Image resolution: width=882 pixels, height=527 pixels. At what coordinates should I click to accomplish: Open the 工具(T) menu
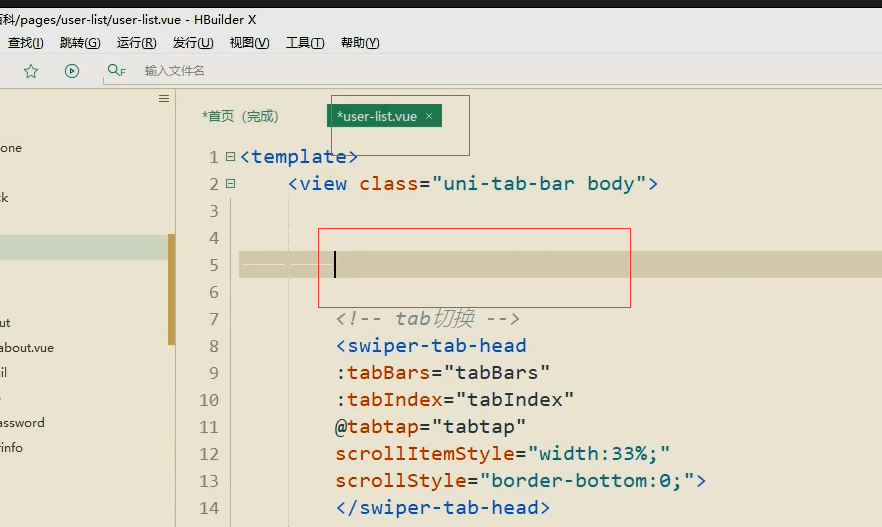pos(305,43)
